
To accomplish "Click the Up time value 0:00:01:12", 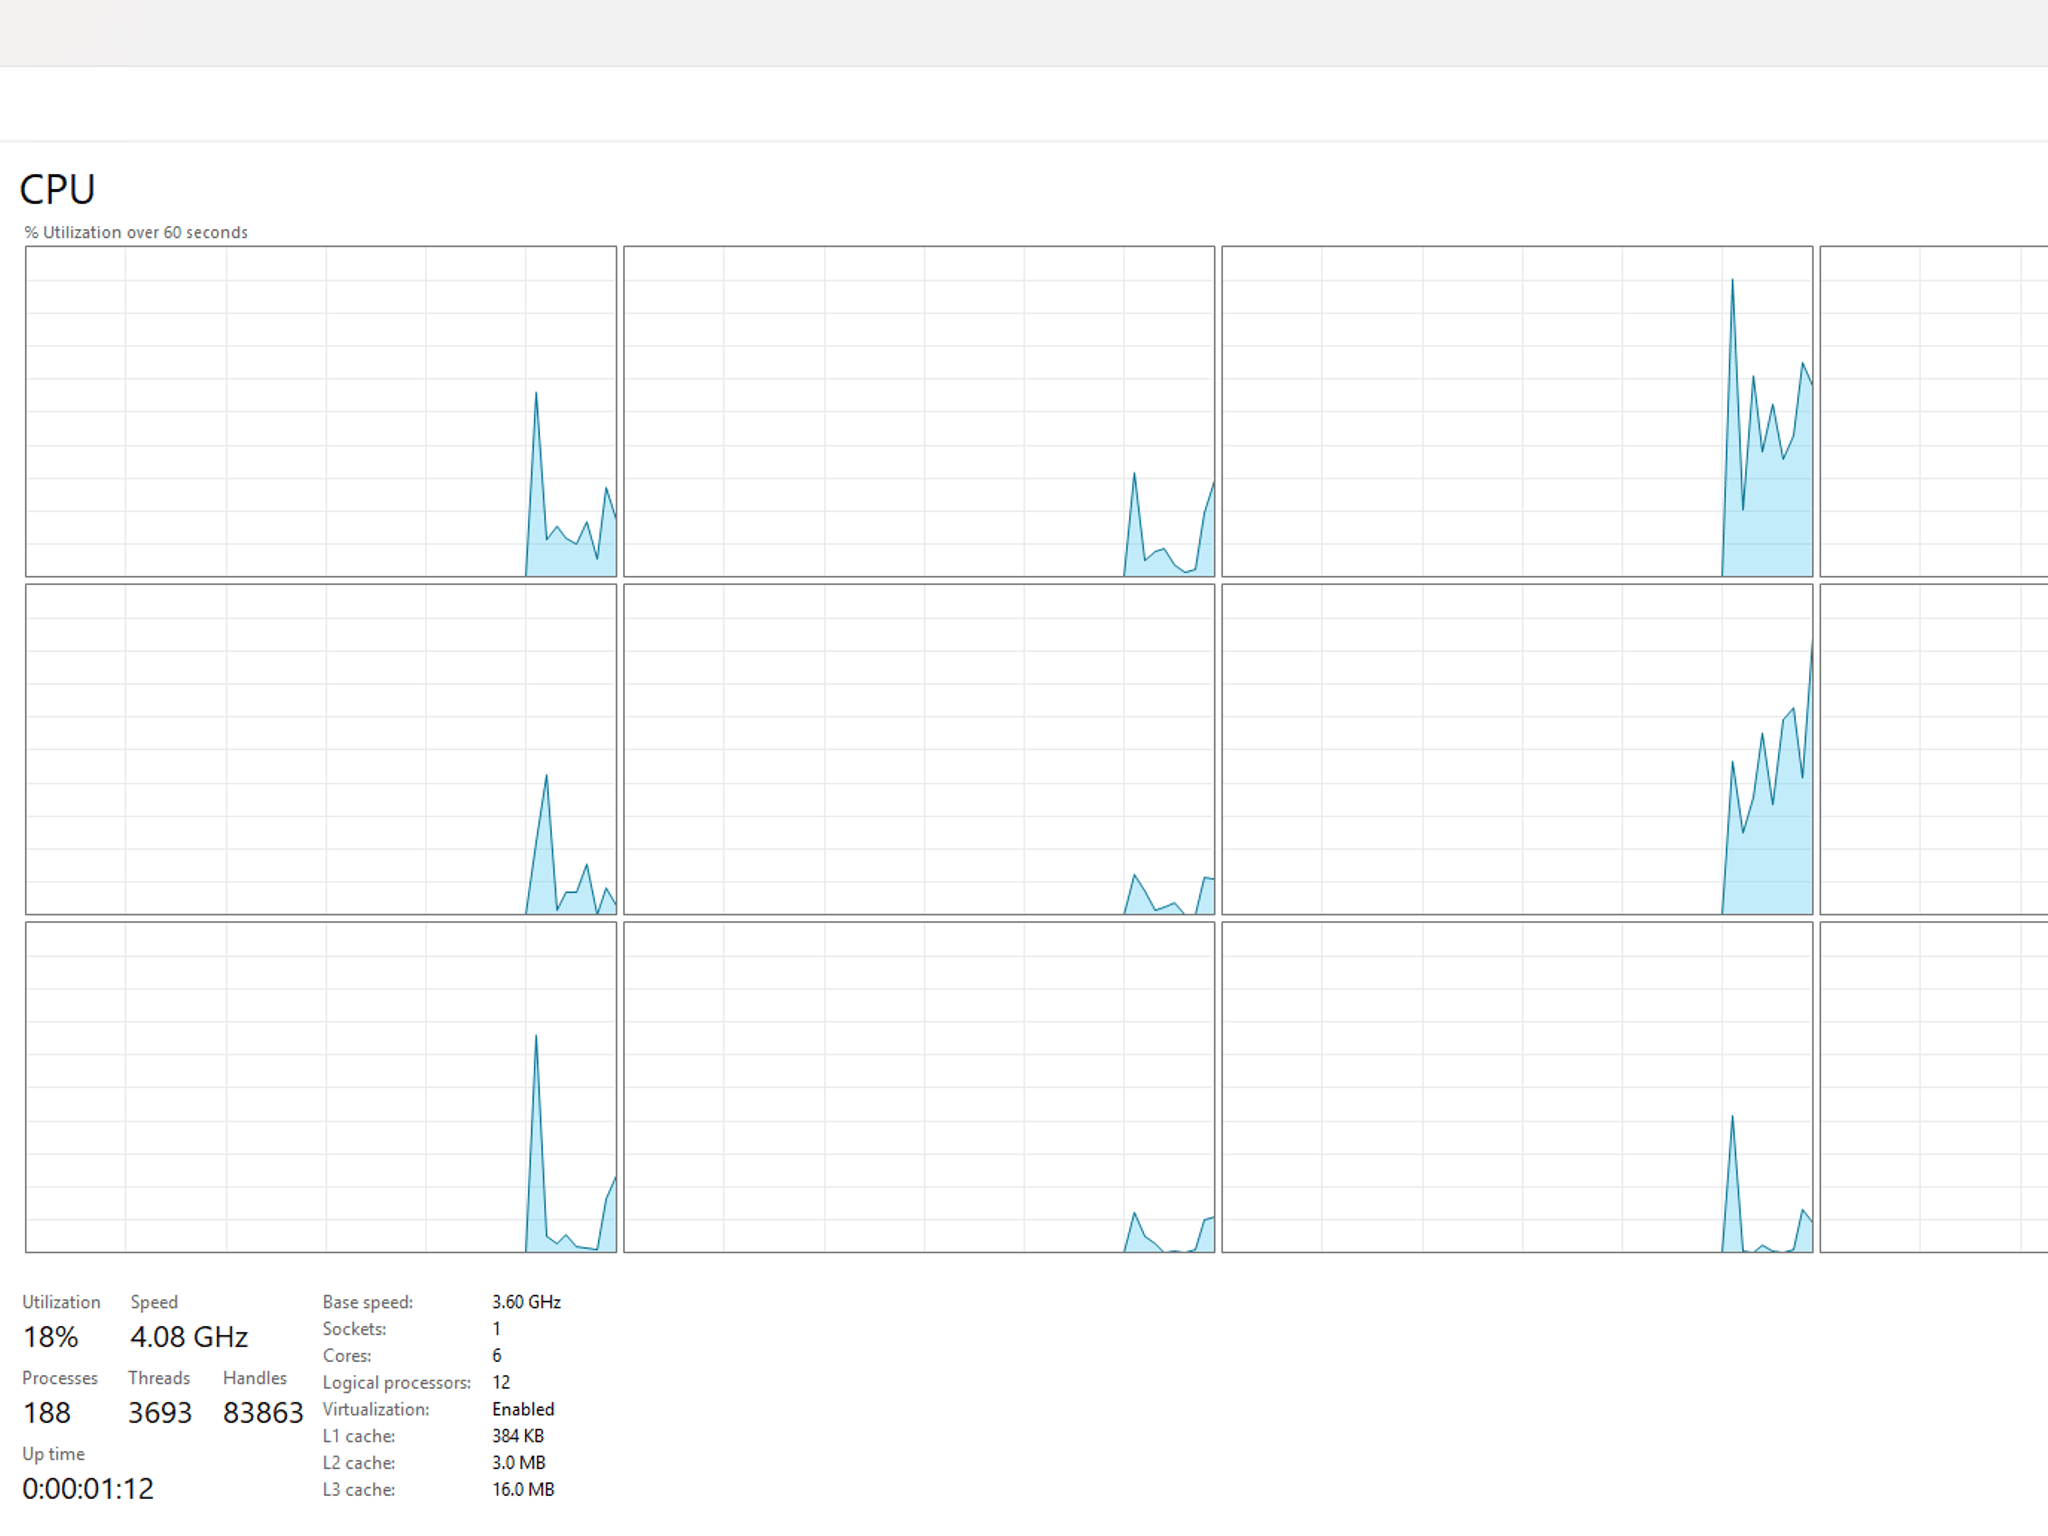I will point(88,1489).
